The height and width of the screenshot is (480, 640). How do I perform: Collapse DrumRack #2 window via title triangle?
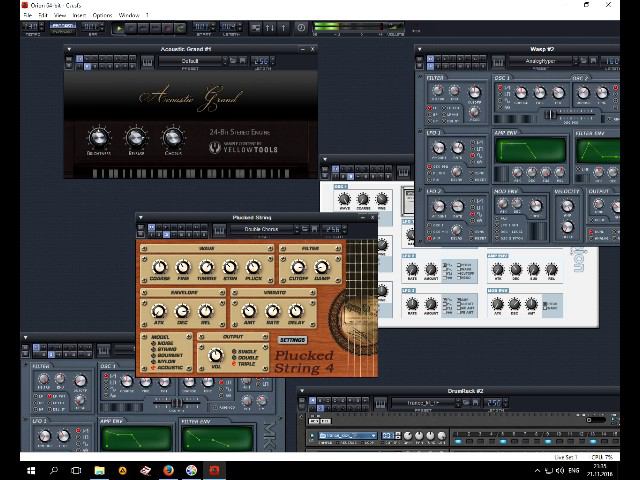click(302, 391)
